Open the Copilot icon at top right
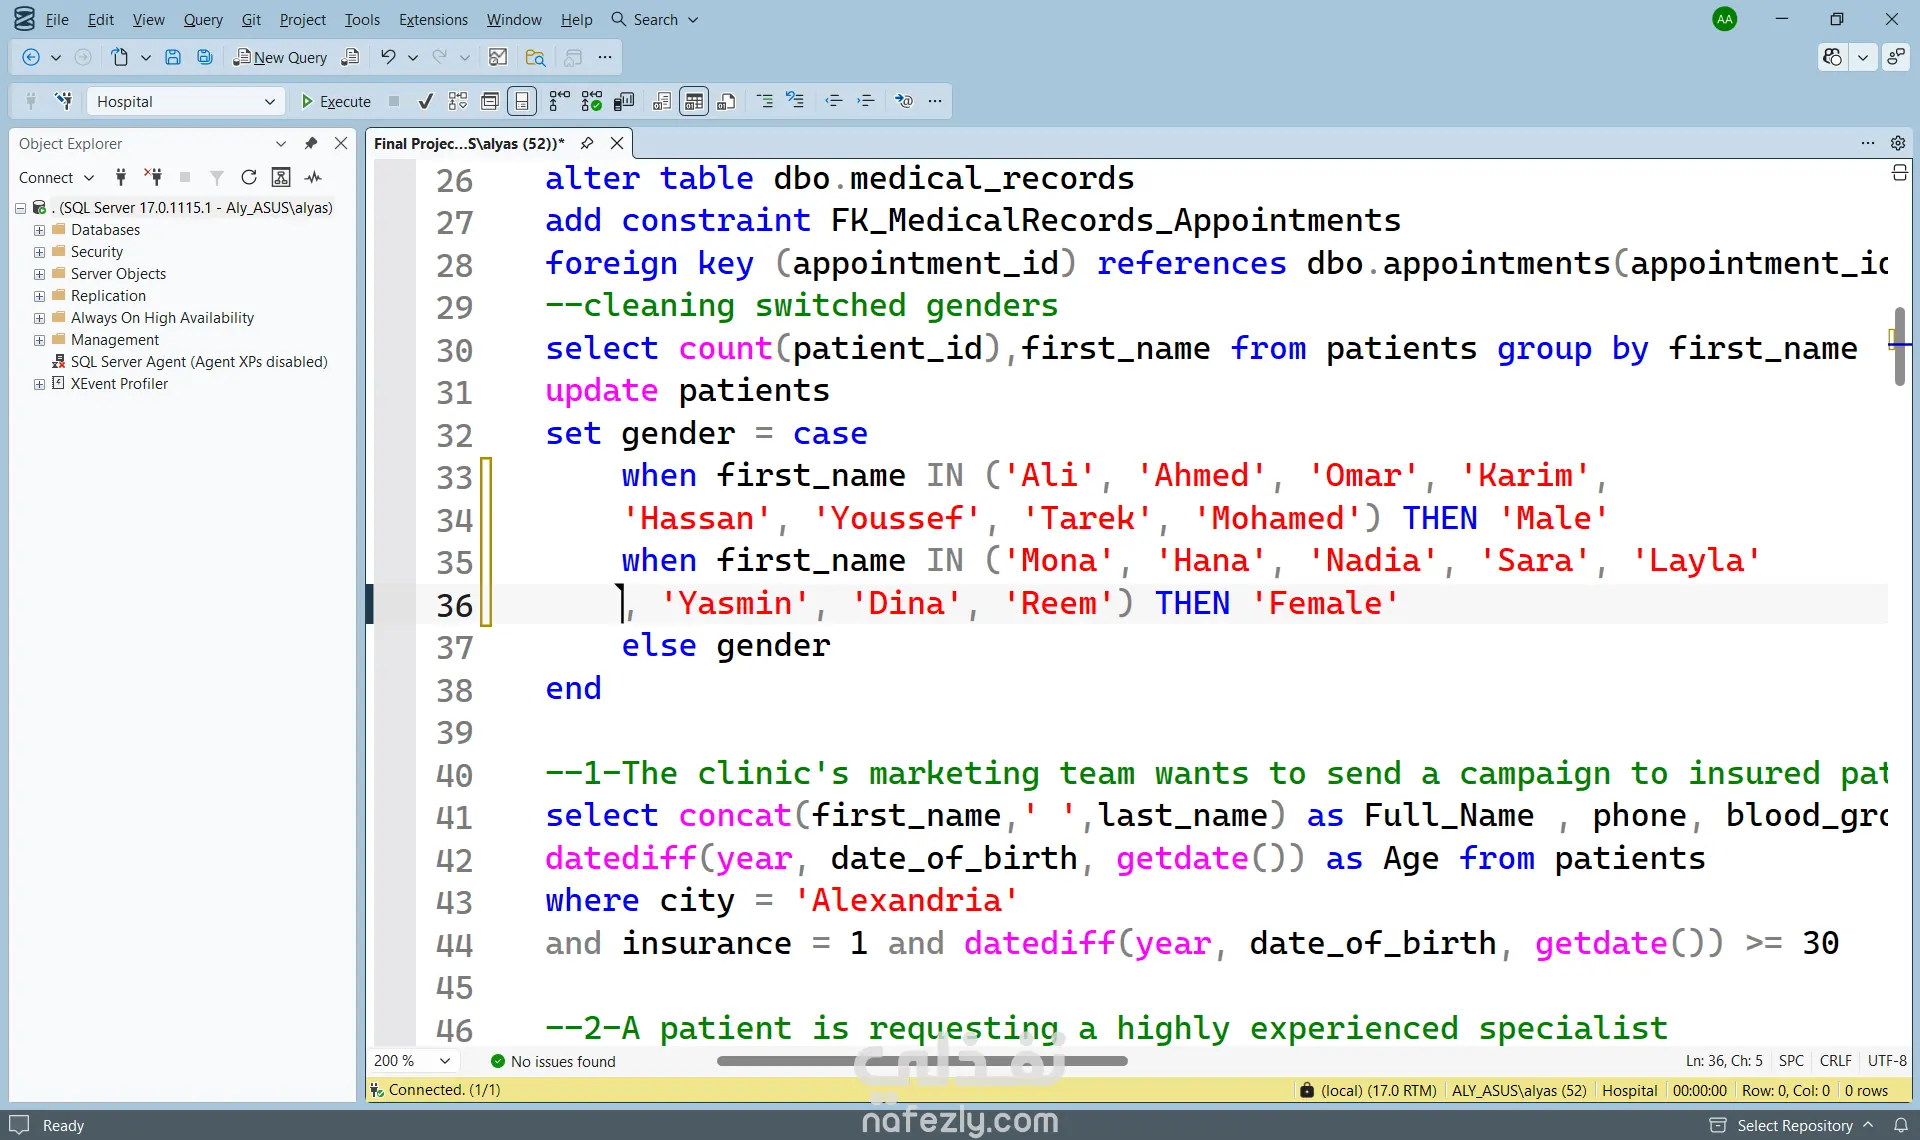Screen dimensions: 1920x1140 click(x=1832, y=57)
